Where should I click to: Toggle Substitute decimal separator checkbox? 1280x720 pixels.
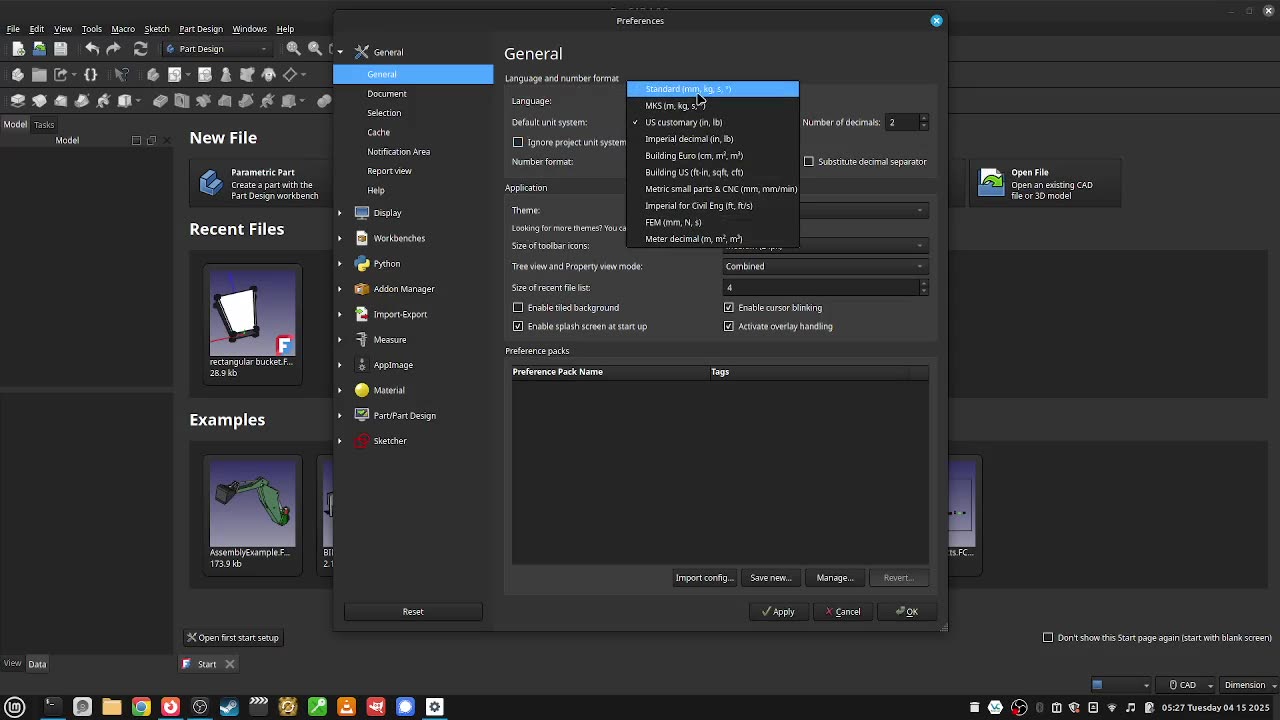pyautogui.click(x=809, y=161)
